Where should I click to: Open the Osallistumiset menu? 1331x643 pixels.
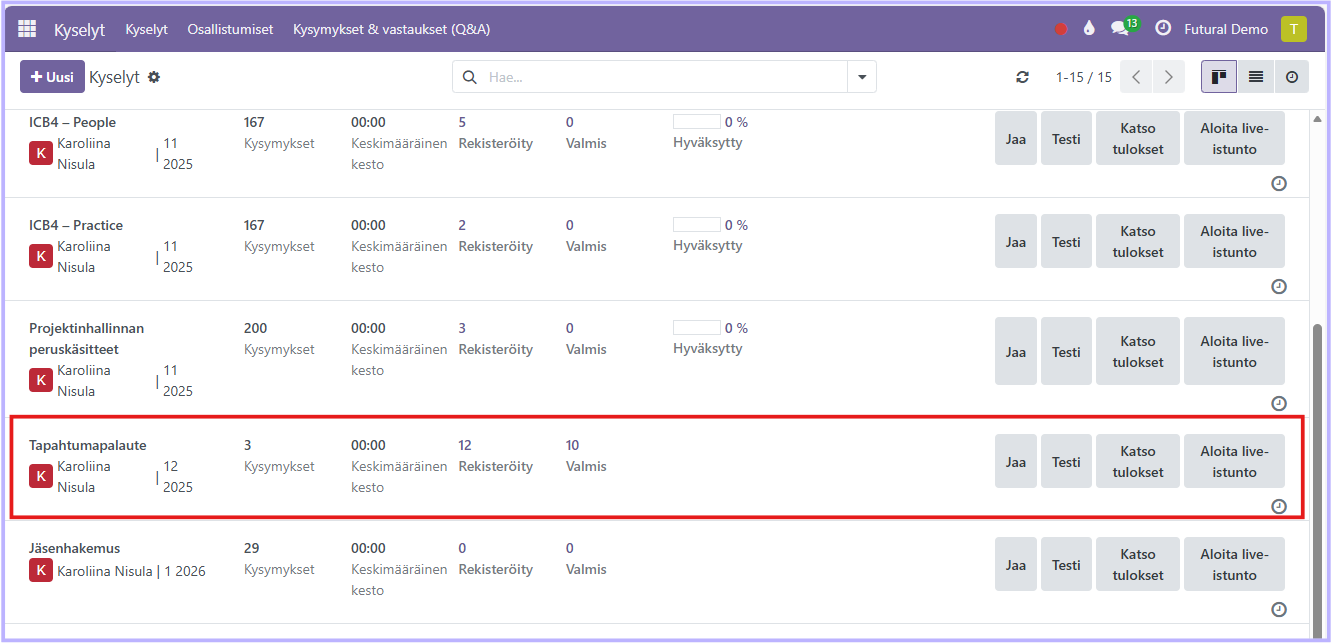pyautogui.click(x=230, y=29)
